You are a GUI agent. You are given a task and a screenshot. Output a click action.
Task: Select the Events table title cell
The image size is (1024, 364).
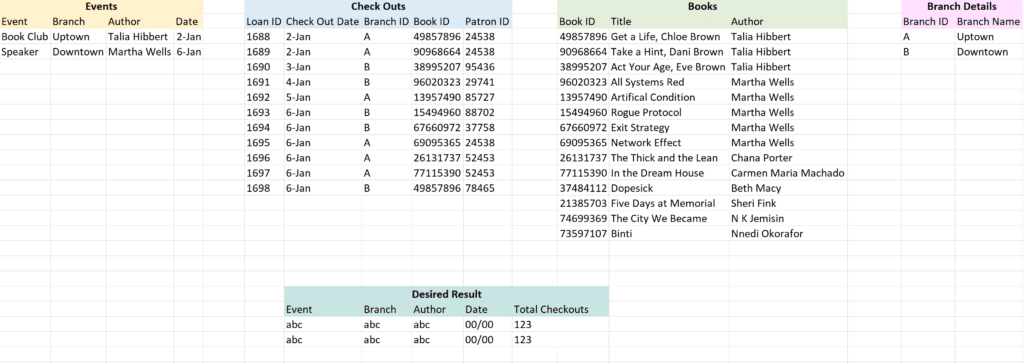[x=101, y=7]
